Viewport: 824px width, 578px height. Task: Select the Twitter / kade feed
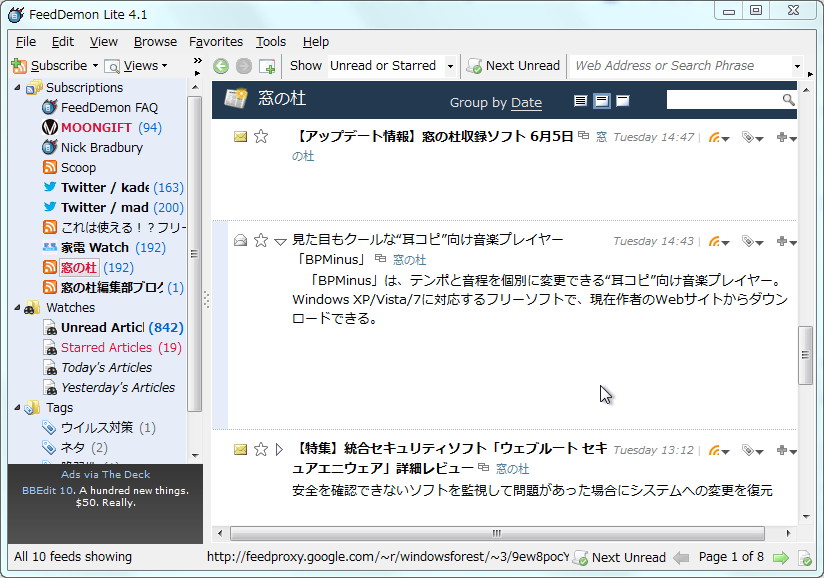pos(113,188)
